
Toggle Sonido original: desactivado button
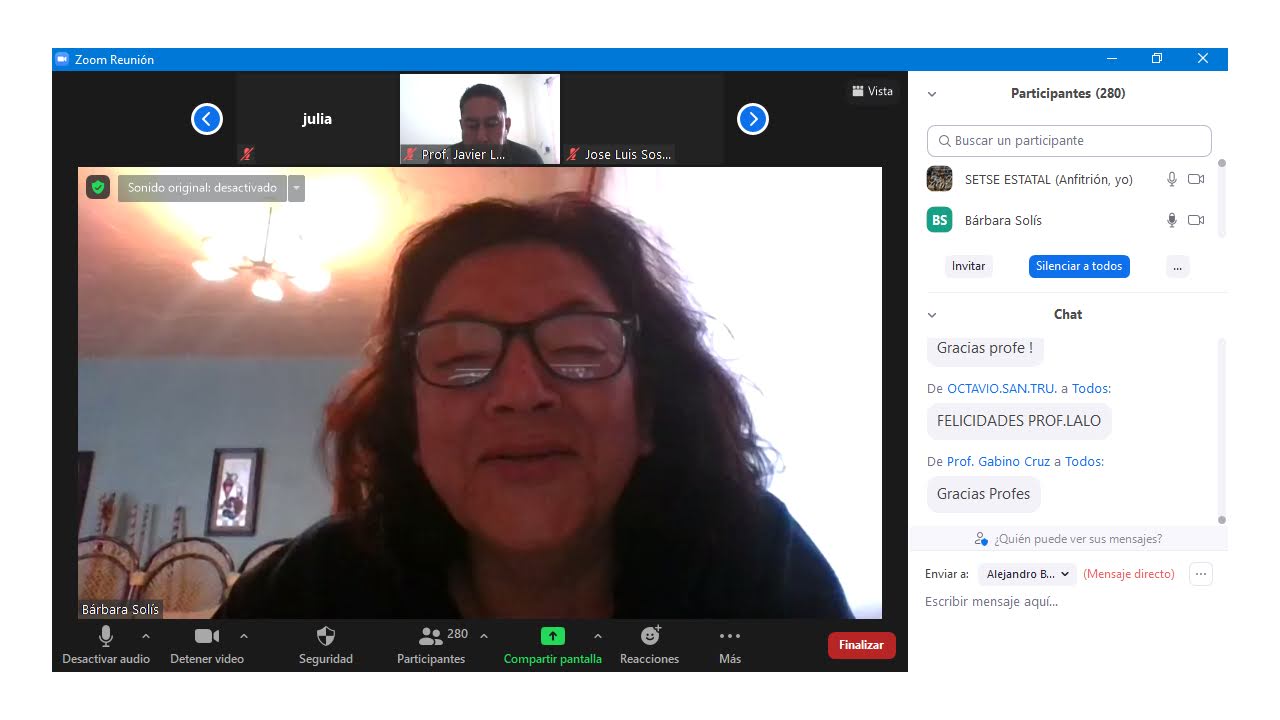tap(202, 188)
